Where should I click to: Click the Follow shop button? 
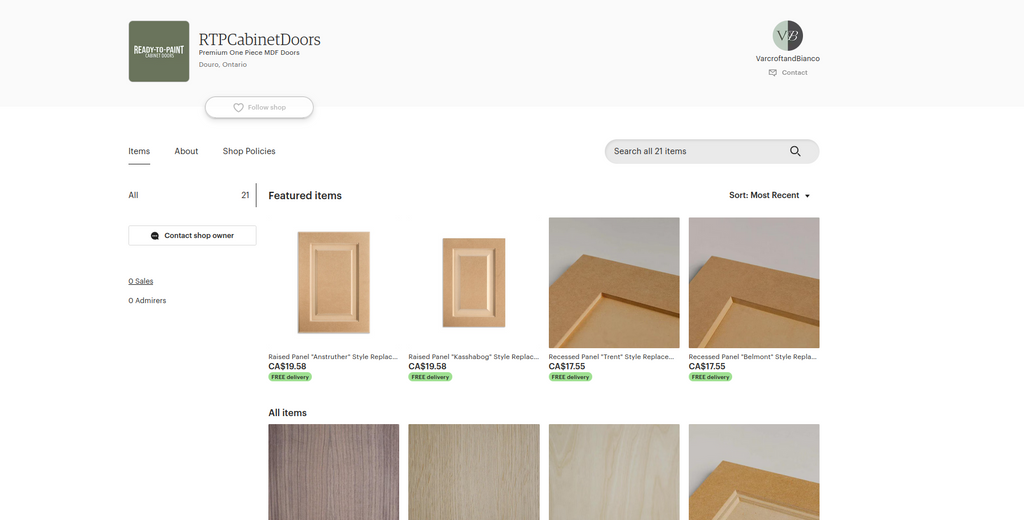(259, 108)
